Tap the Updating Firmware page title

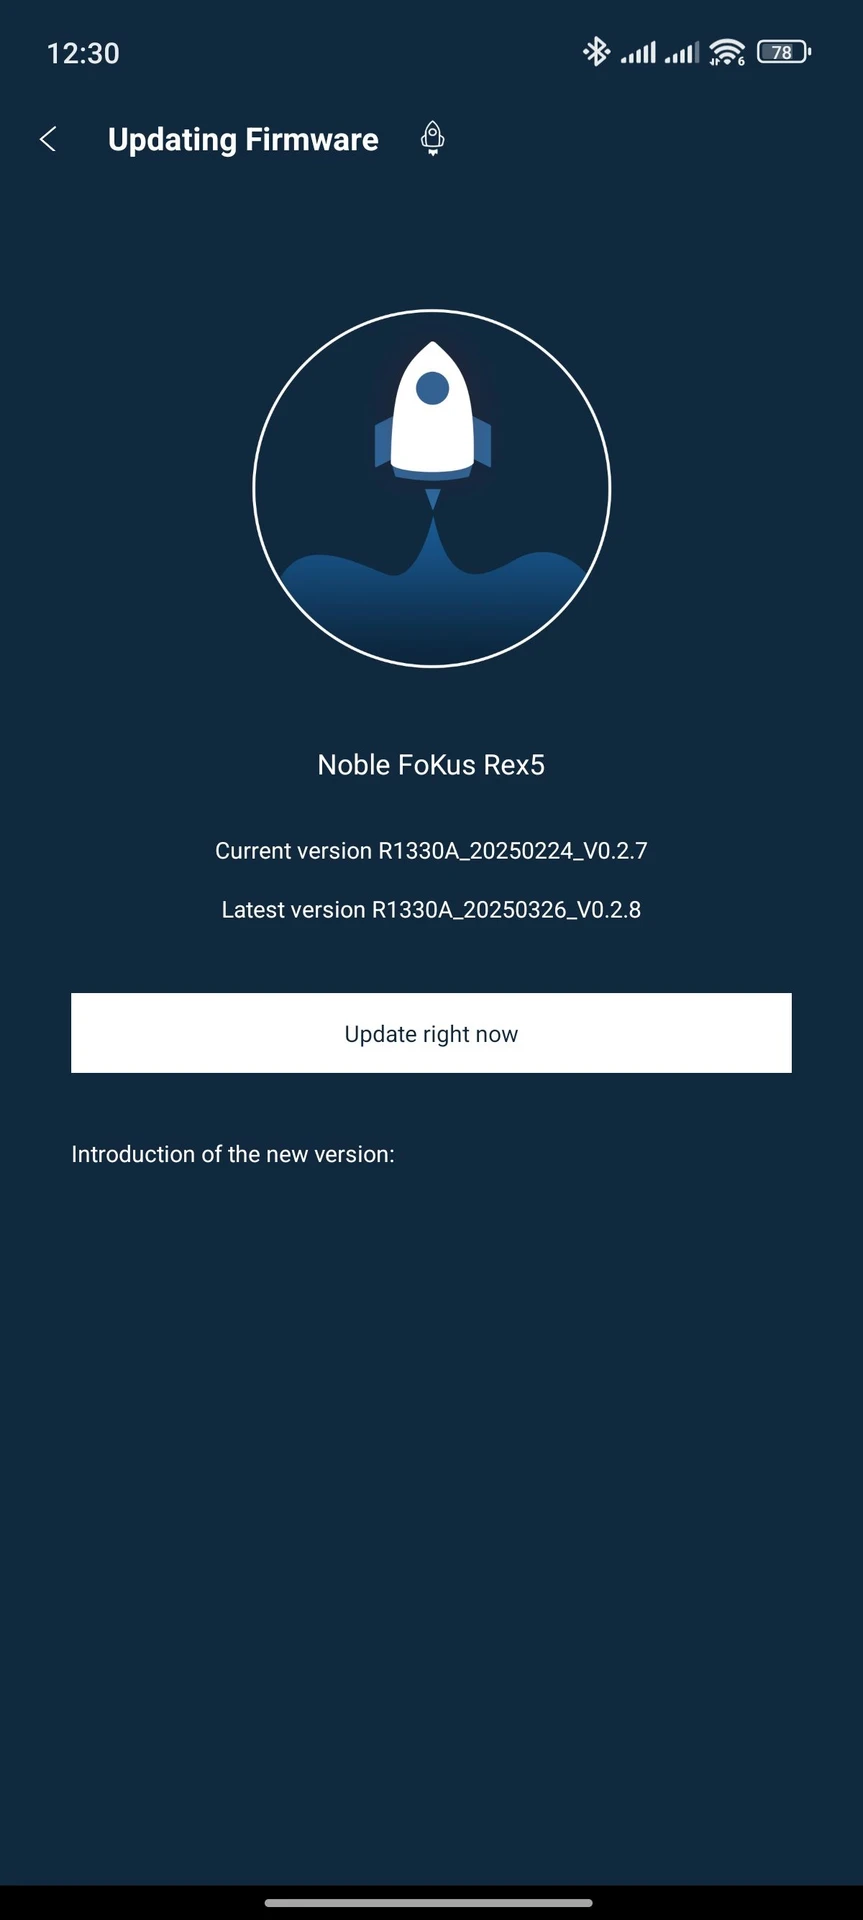243,139
